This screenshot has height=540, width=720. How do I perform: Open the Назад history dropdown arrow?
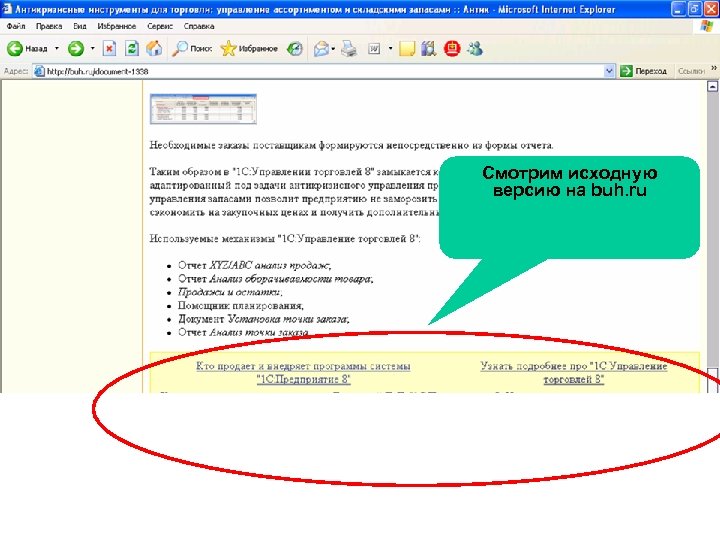(x=57, y=48)
